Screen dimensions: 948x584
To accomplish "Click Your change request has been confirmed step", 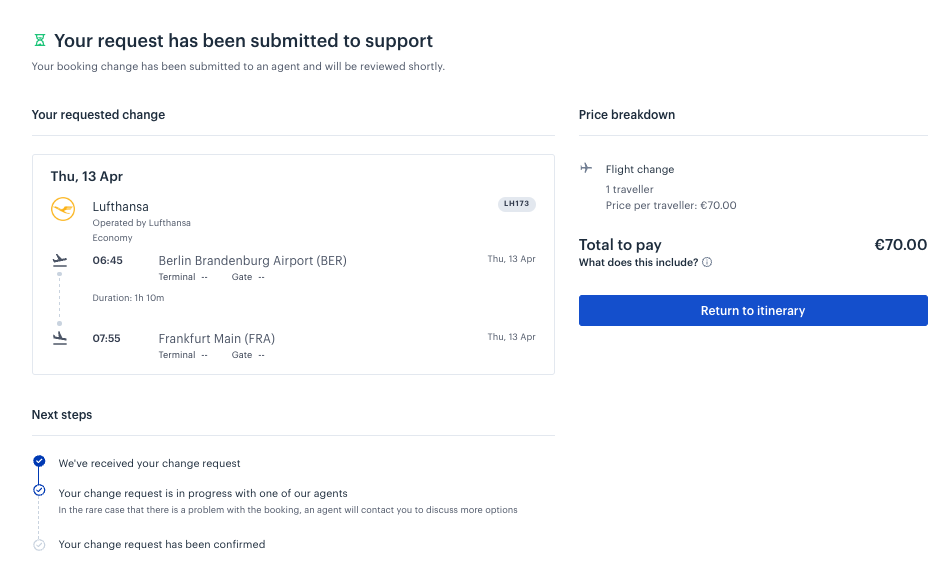I will (x=162, y=545).
